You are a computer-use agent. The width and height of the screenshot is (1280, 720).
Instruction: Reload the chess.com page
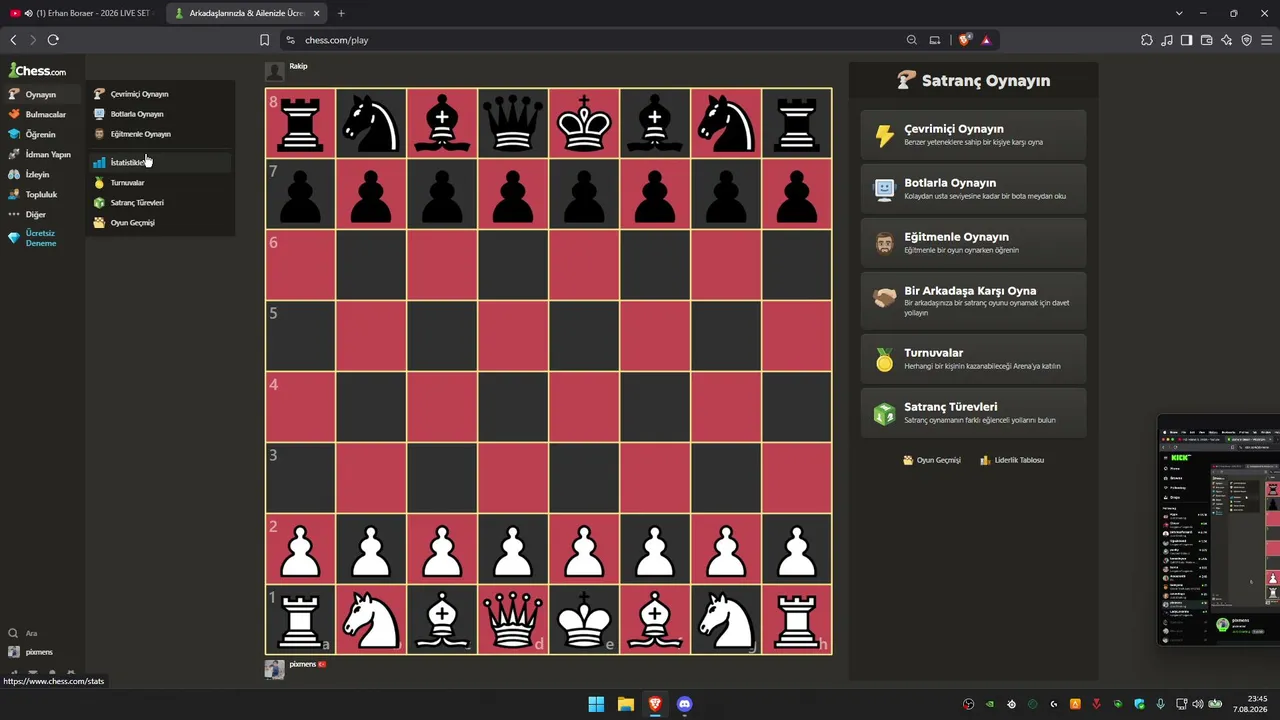click(x=53, y=40)
